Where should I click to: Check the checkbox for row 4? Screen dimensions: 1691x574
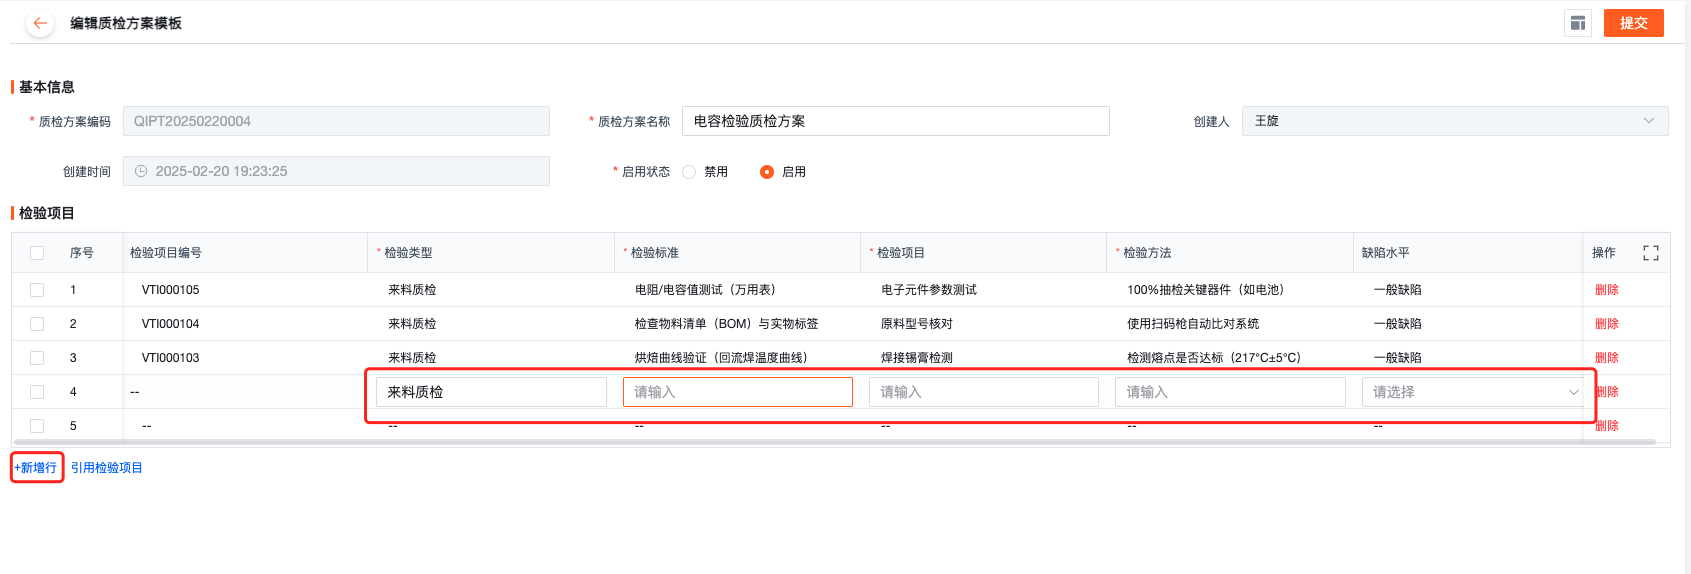point(37,392)
